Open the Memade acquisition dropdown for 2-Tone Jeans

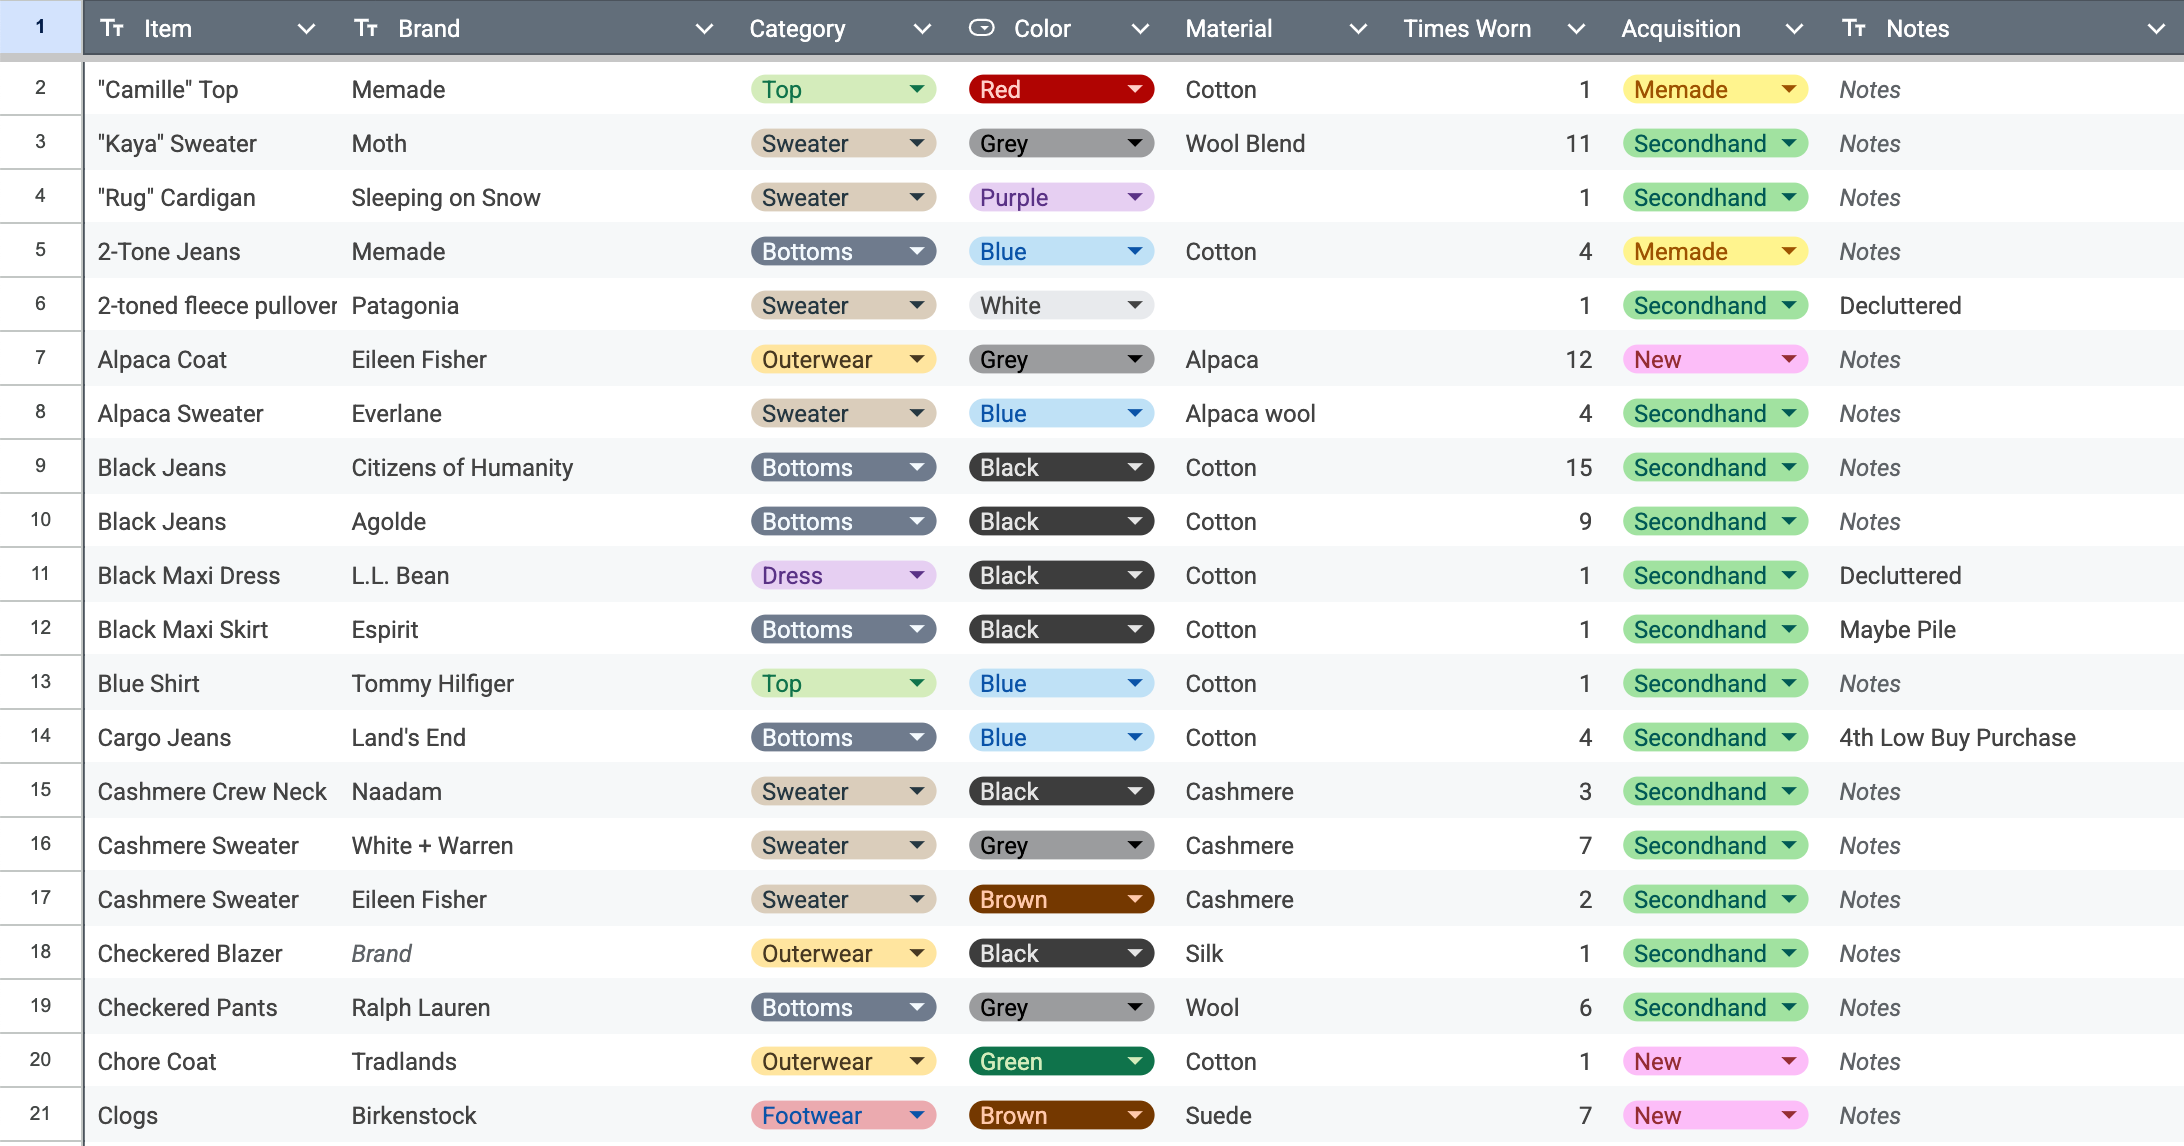point(1715,251)
